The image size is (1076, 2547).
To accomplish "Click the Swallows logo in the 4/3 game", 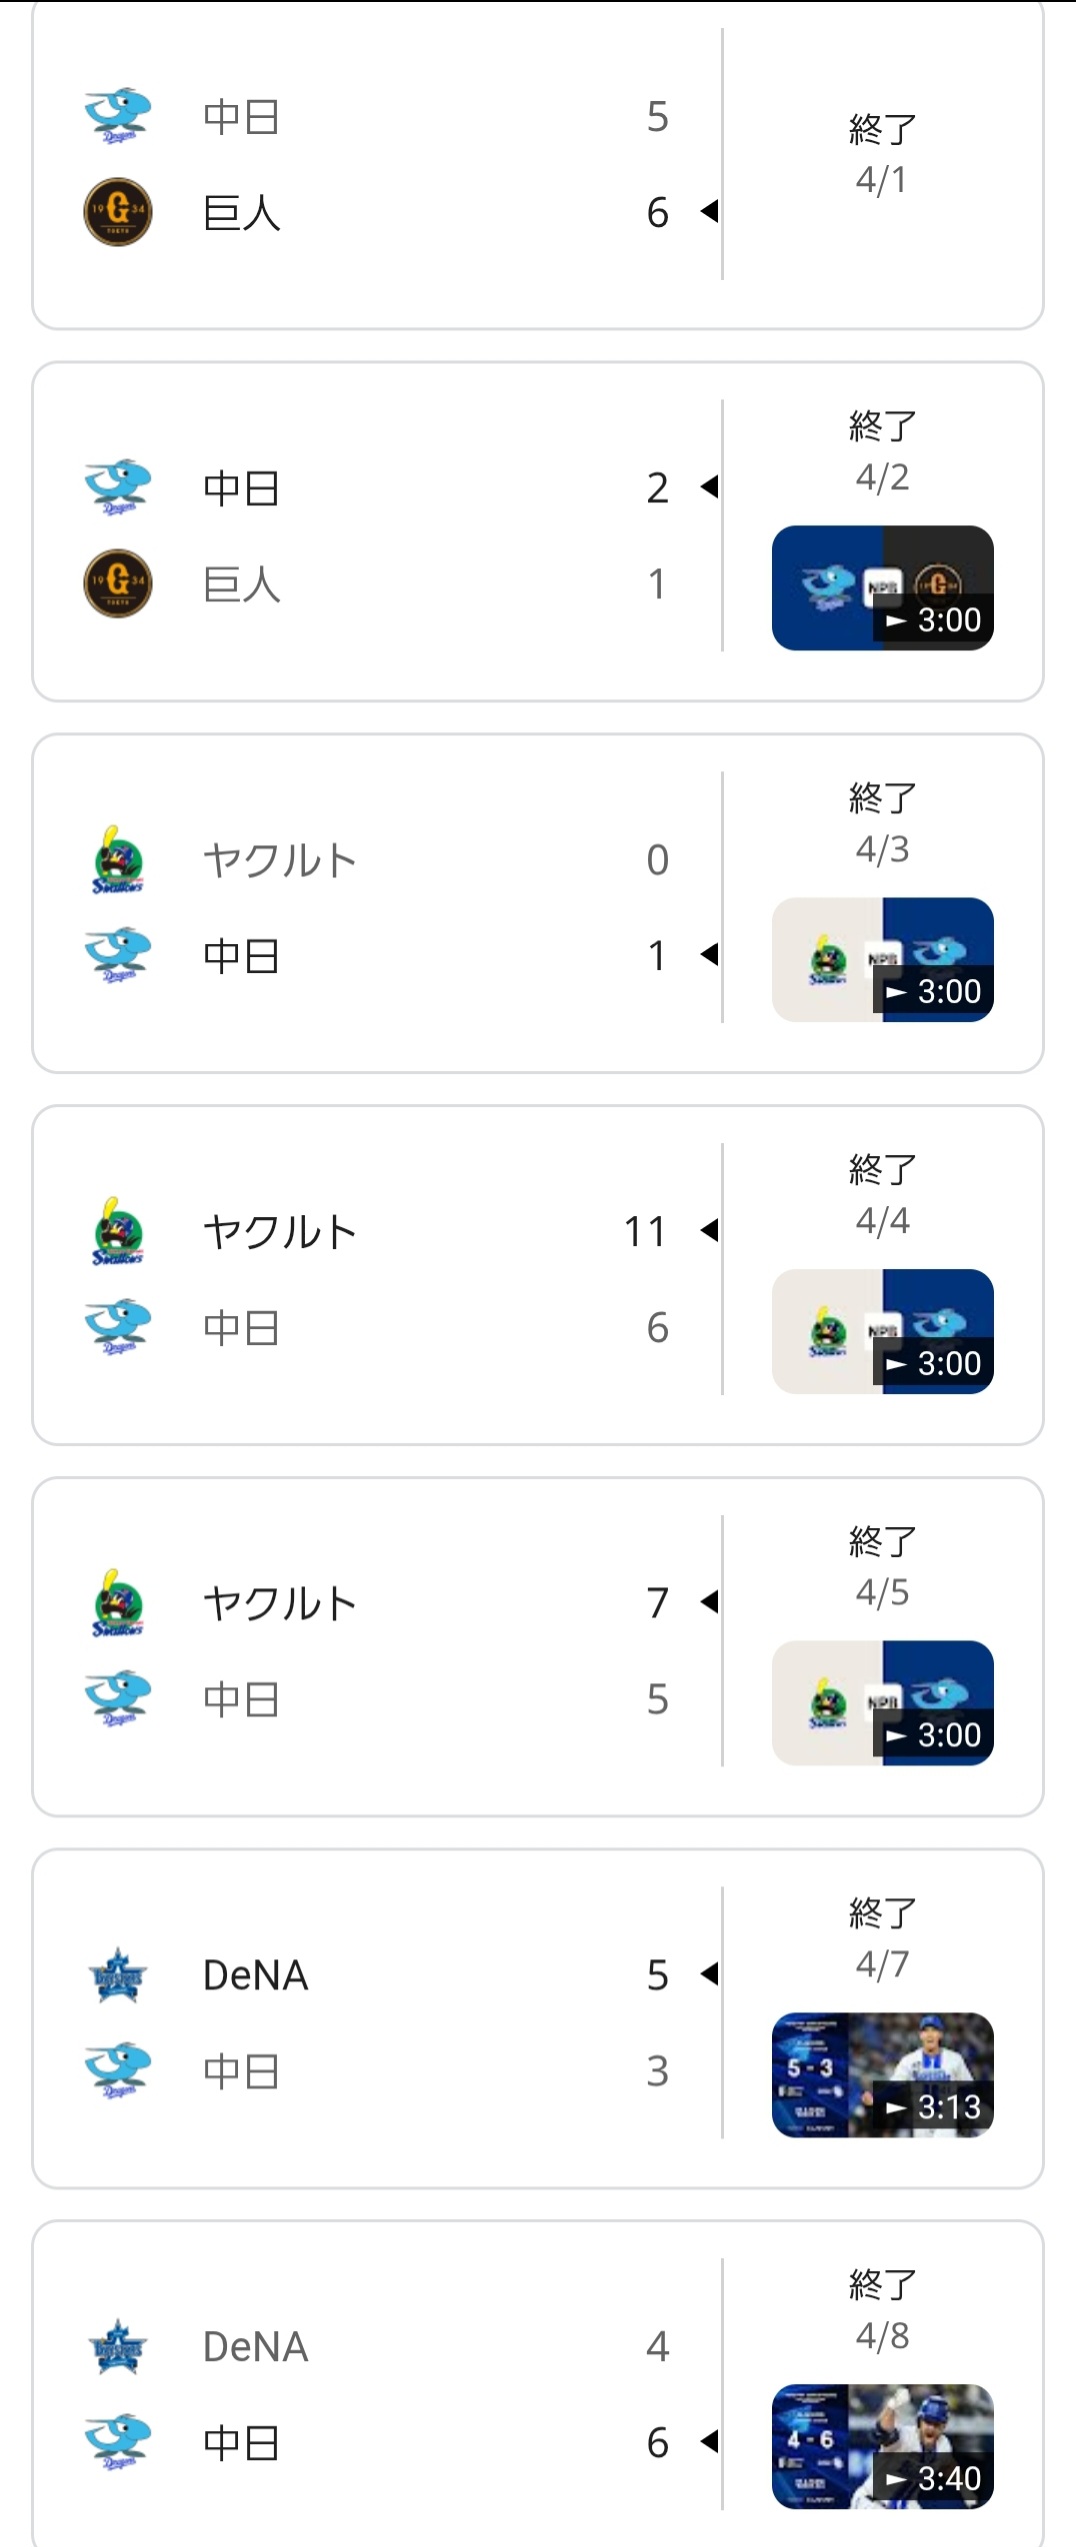I will point(118,860).
